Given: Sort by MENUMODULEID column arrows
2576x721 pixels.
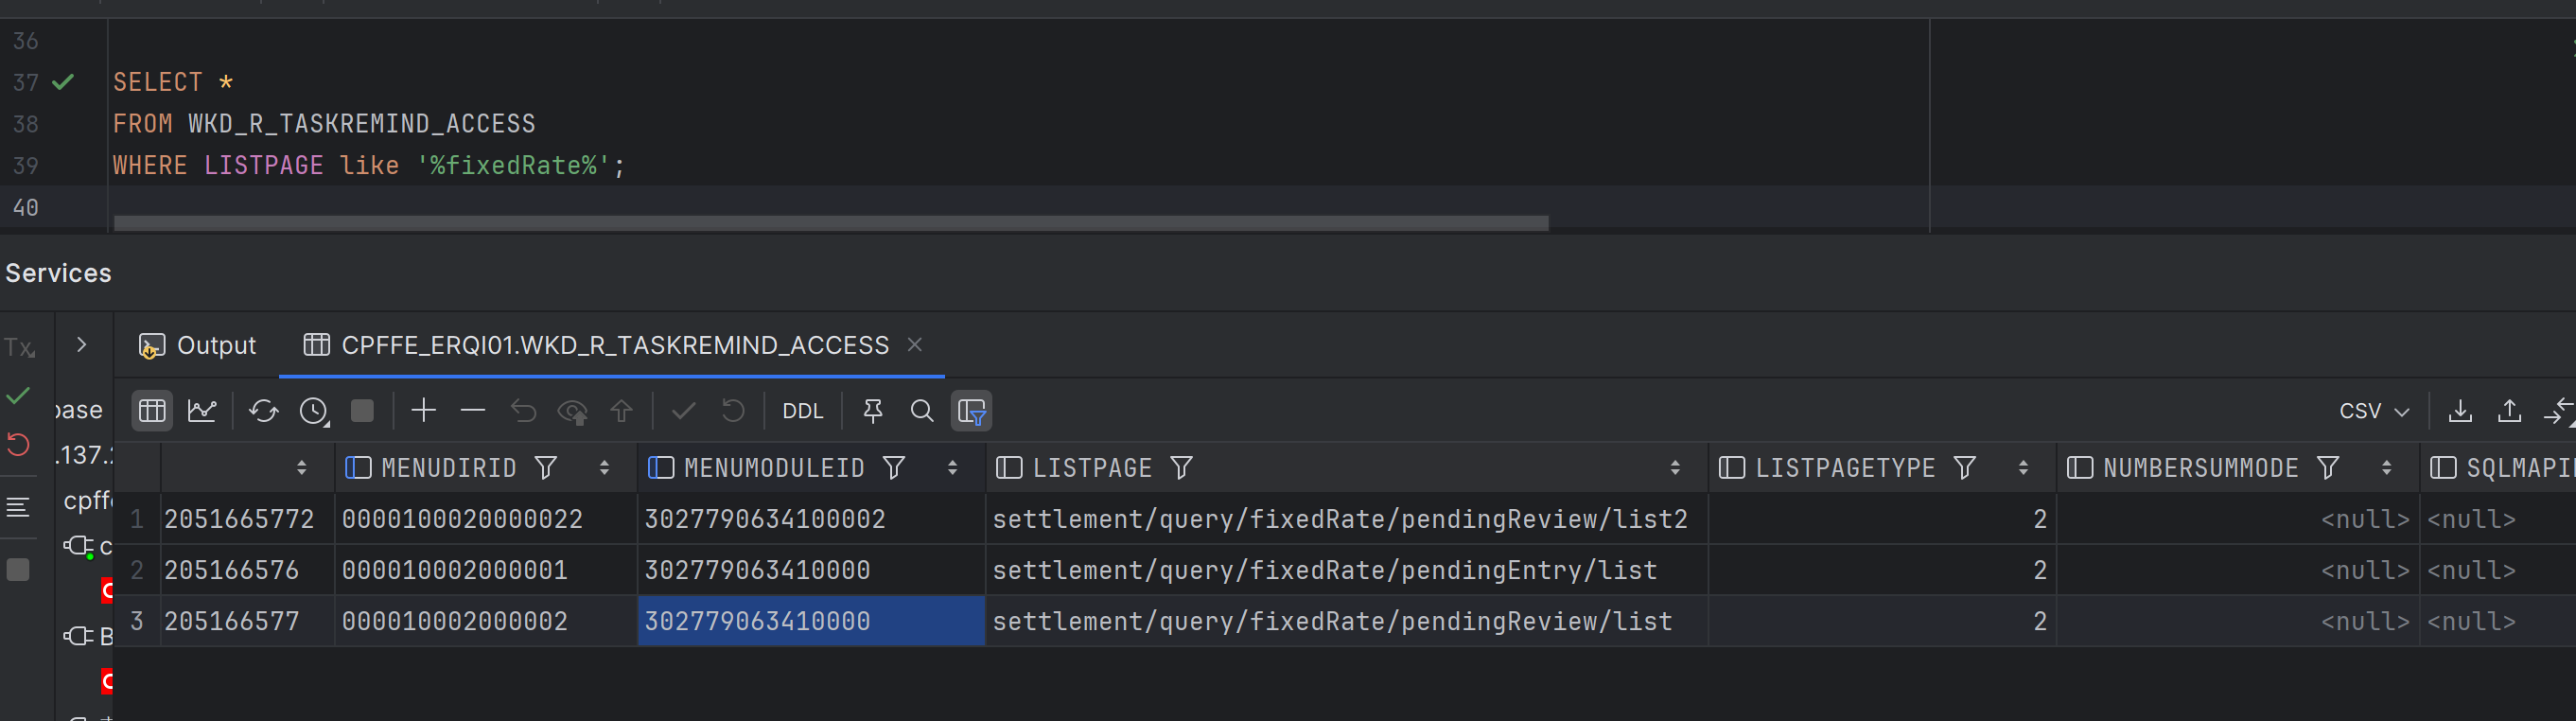Looking at the screenshot, I should (952, 468).
